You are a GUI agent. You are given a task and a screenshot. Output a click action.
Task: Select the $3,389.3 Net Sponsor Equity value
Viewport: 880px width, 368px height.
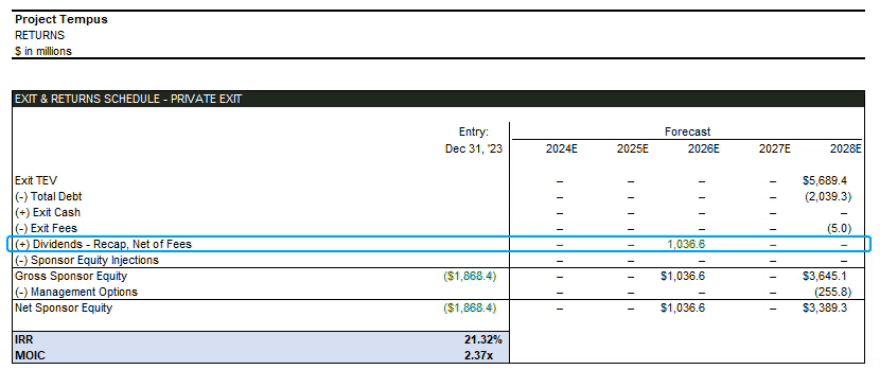pyautogui.click(x=825, y=308)
